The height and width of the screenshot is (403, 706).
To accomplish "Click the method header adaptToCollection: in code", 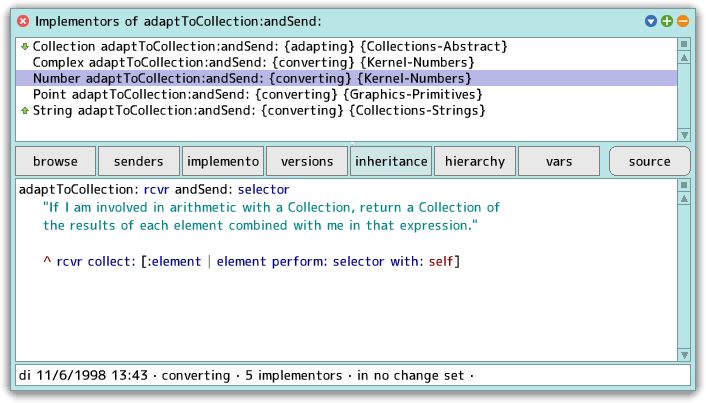I will click(x=79, y=190).
